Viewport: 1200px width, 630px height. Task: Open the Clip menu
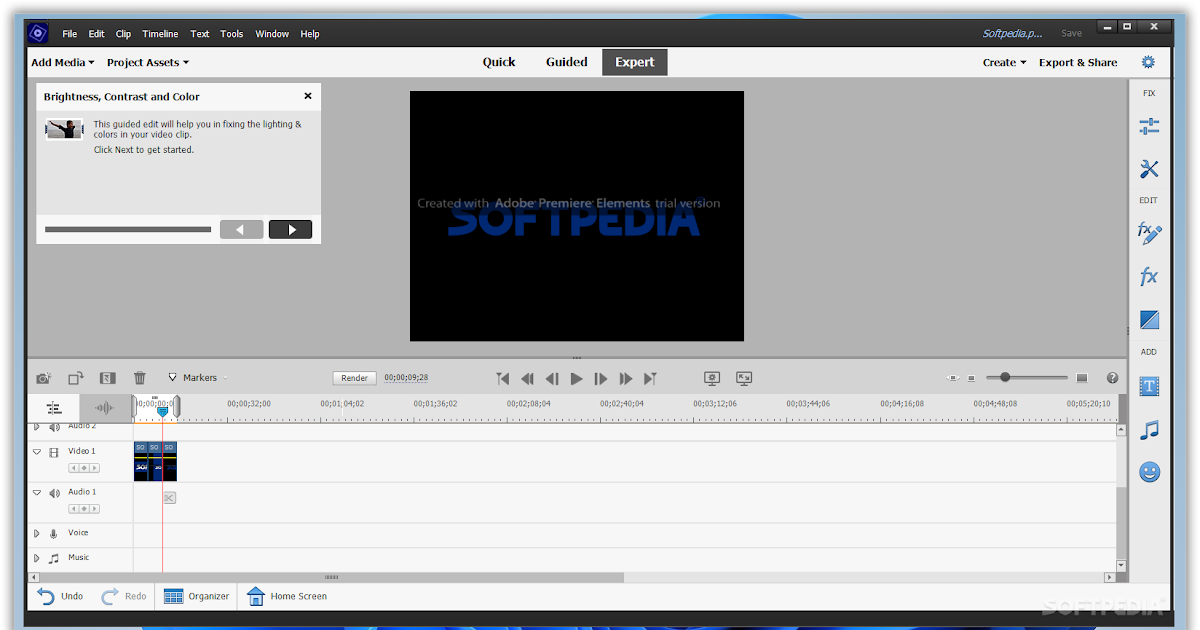123,34
